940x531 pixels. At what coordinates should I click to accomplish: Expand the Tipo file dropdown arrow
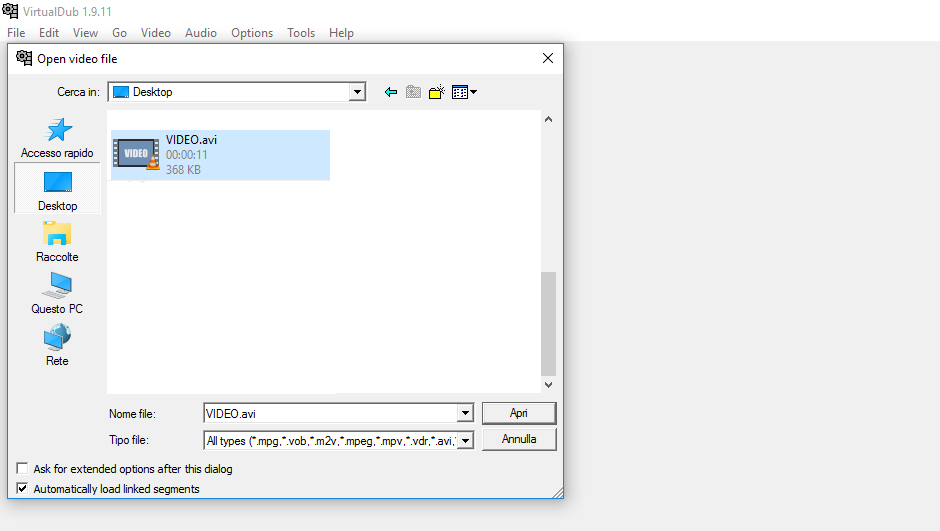[x=465, y=441]
